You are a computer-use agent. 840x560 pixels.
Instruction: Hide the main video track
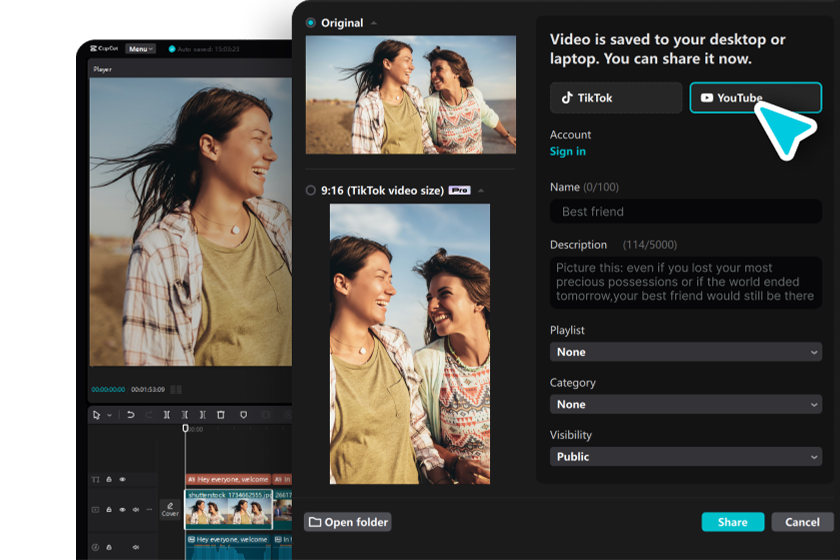click(x=123, y=510)
